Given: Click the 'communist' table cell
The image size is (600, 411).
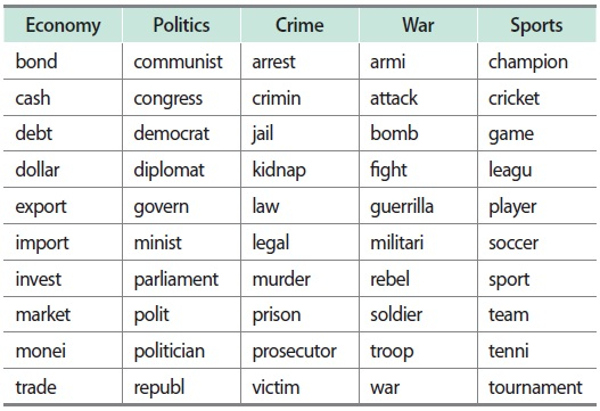Looking at the screenshot, I should (x=178, y=62).
